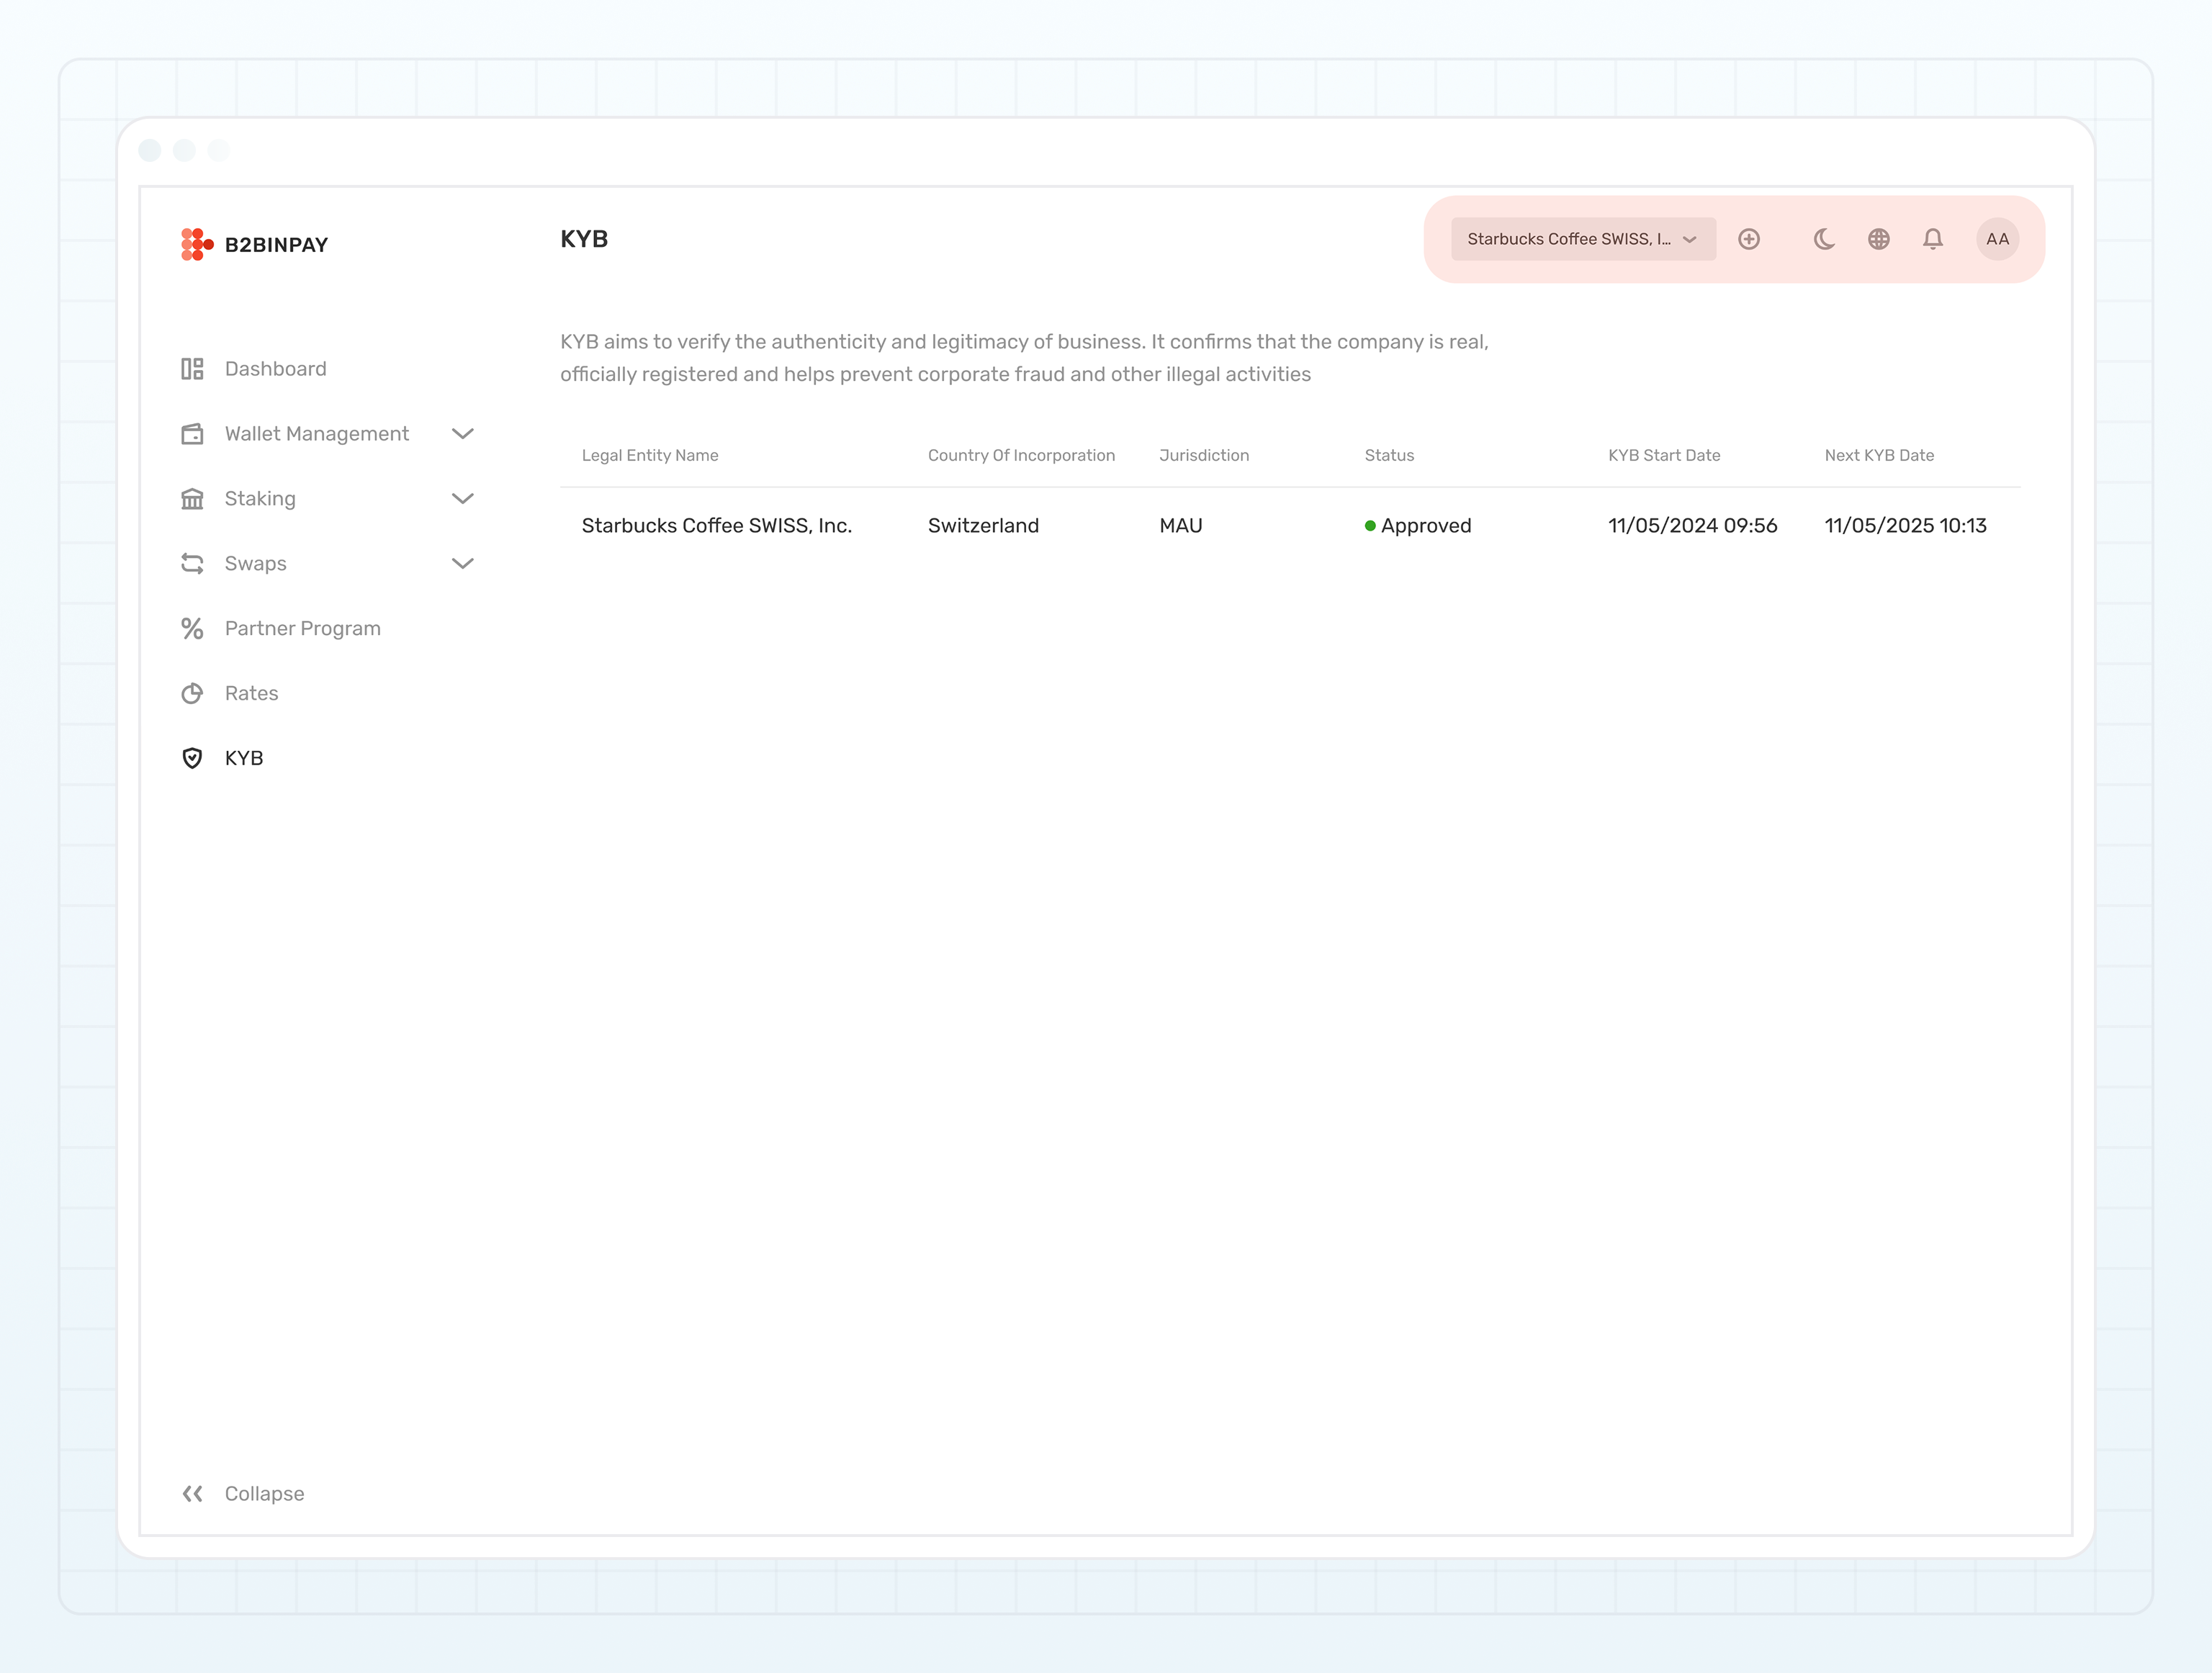This screenshot has height=1673, width=2212.
Task: Expand Wallet Management chevron
Action: click(462, 433)
